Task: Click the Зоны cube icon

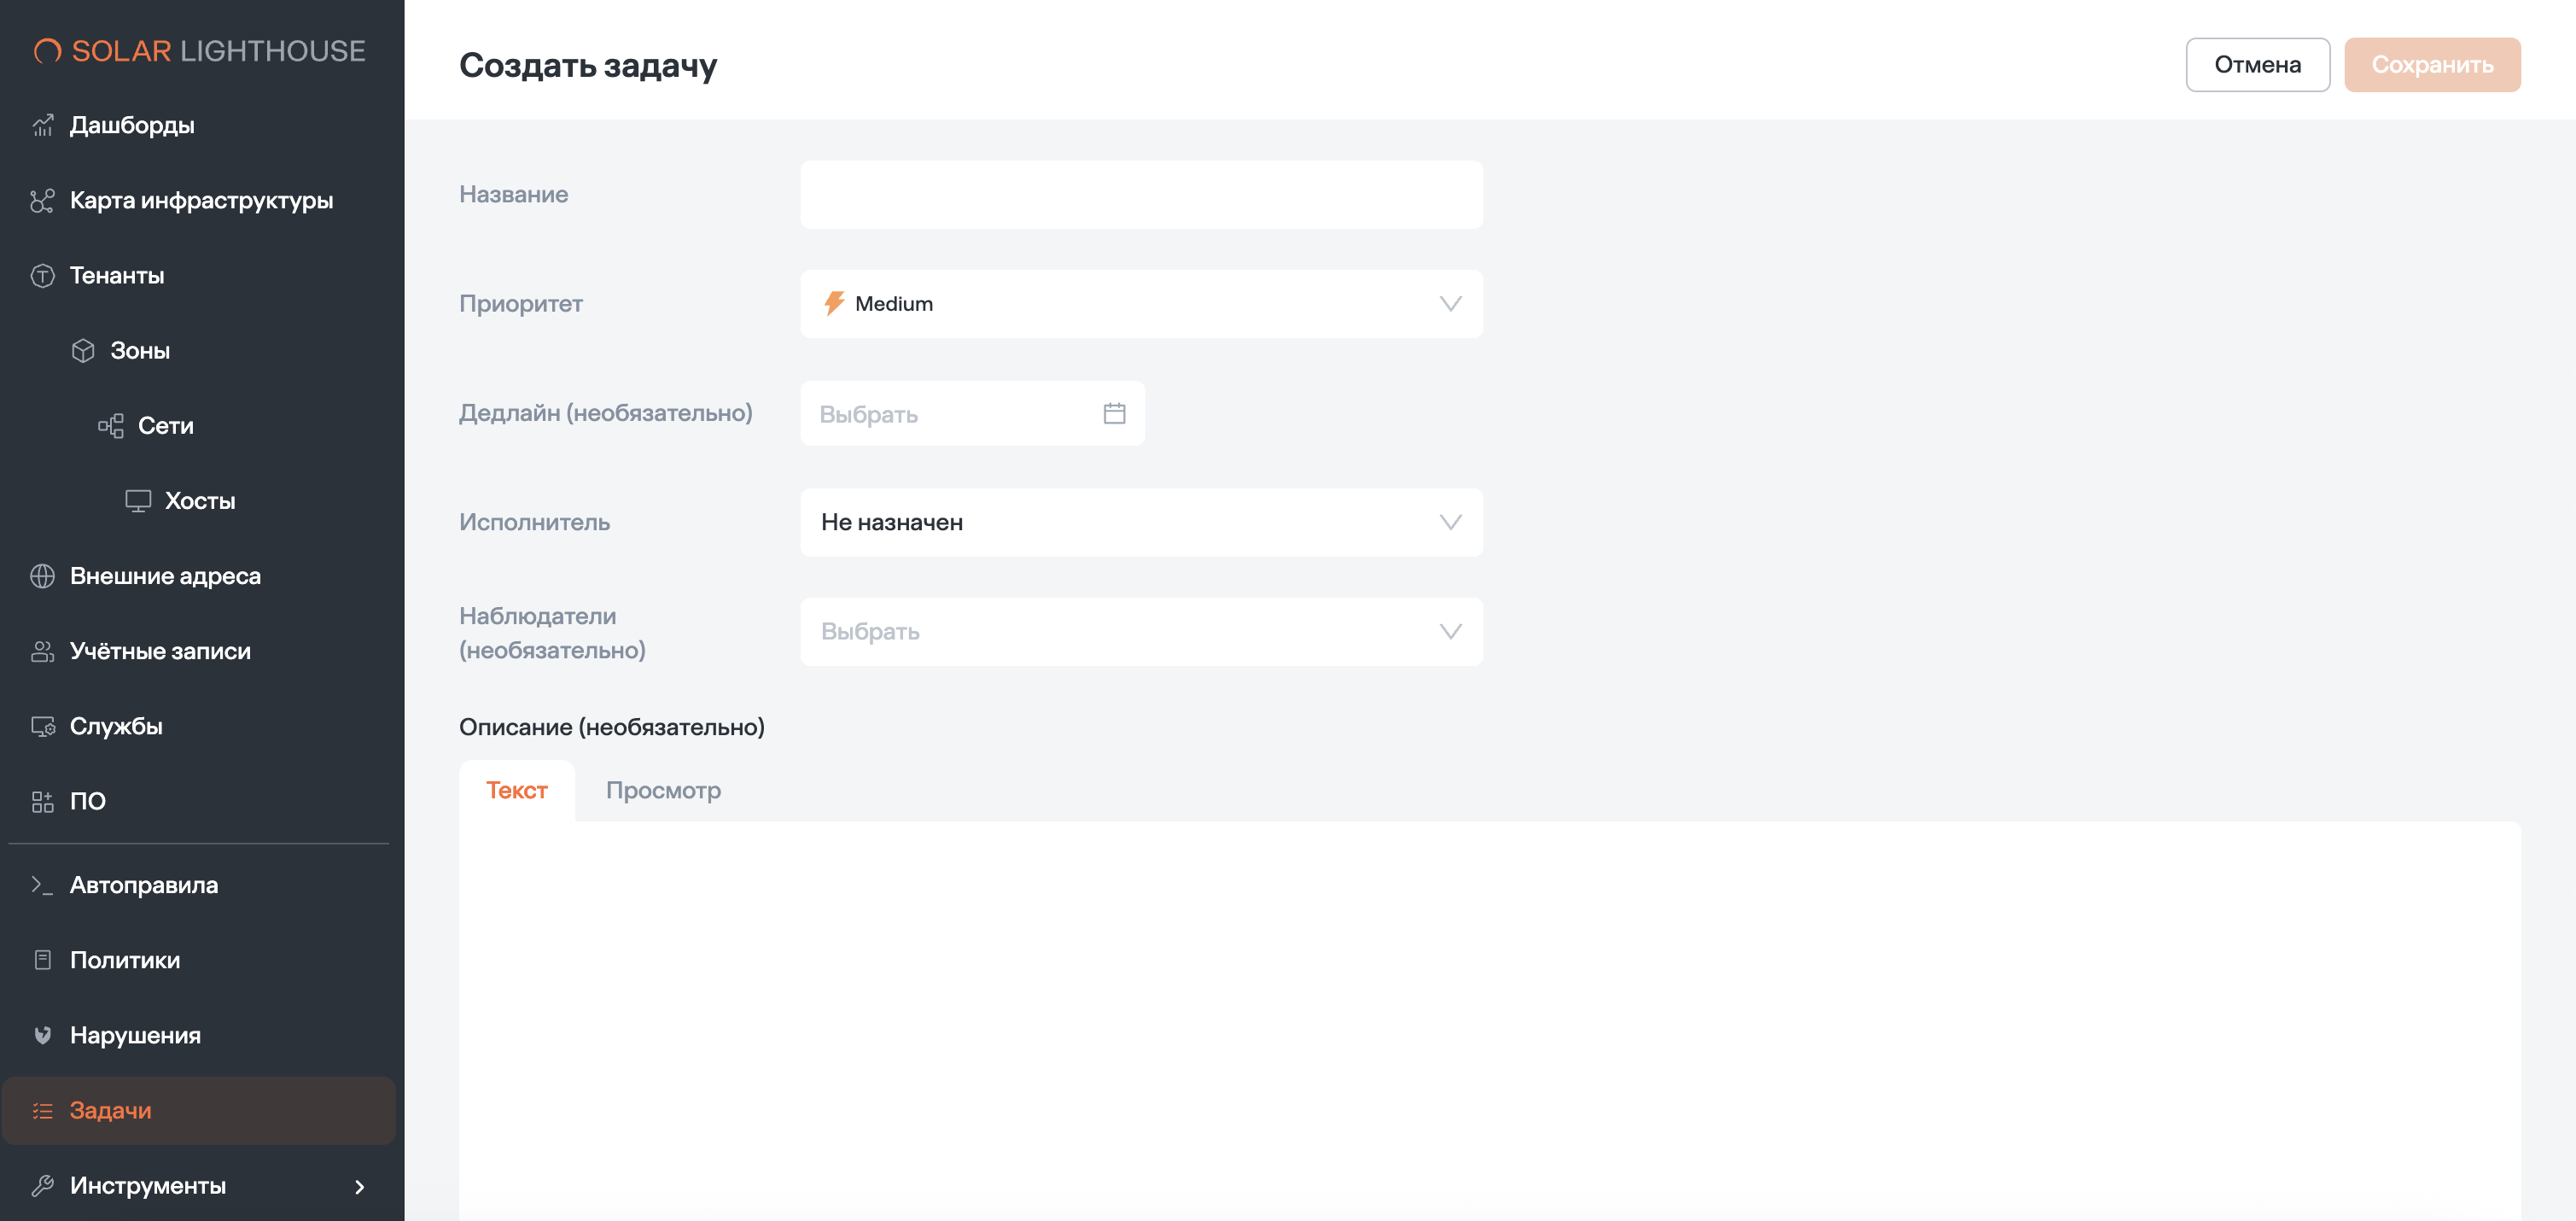Action: (x=83, y=350)
